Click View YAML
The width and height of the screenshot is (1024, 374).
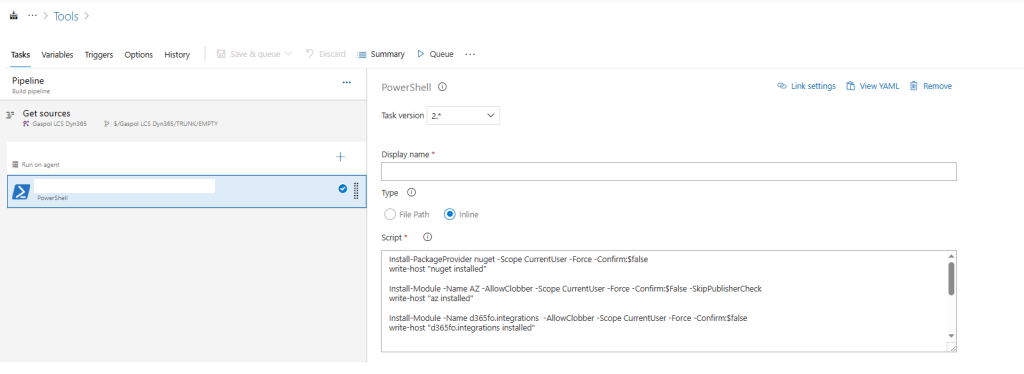point(872,86)
